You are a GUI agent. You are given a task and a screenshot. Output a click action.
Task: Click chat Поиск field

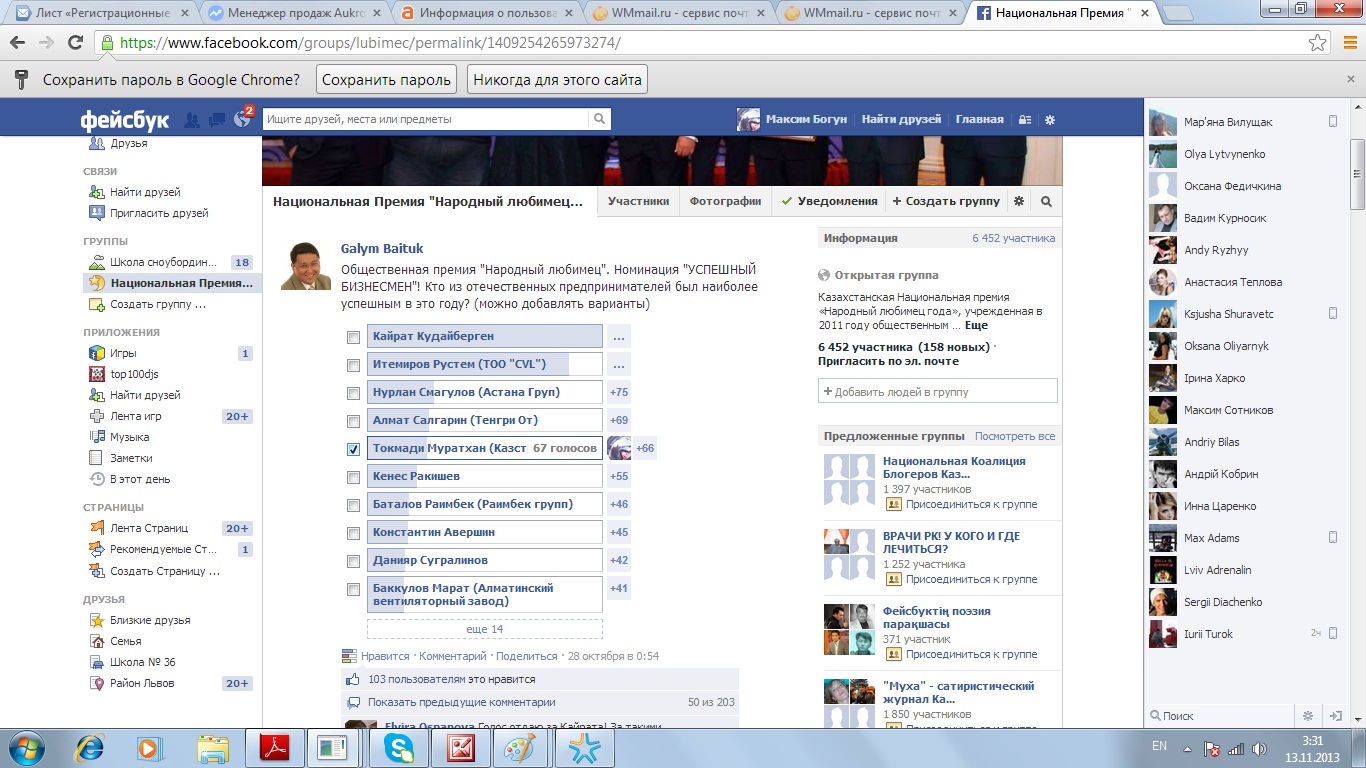[1220, 716]
